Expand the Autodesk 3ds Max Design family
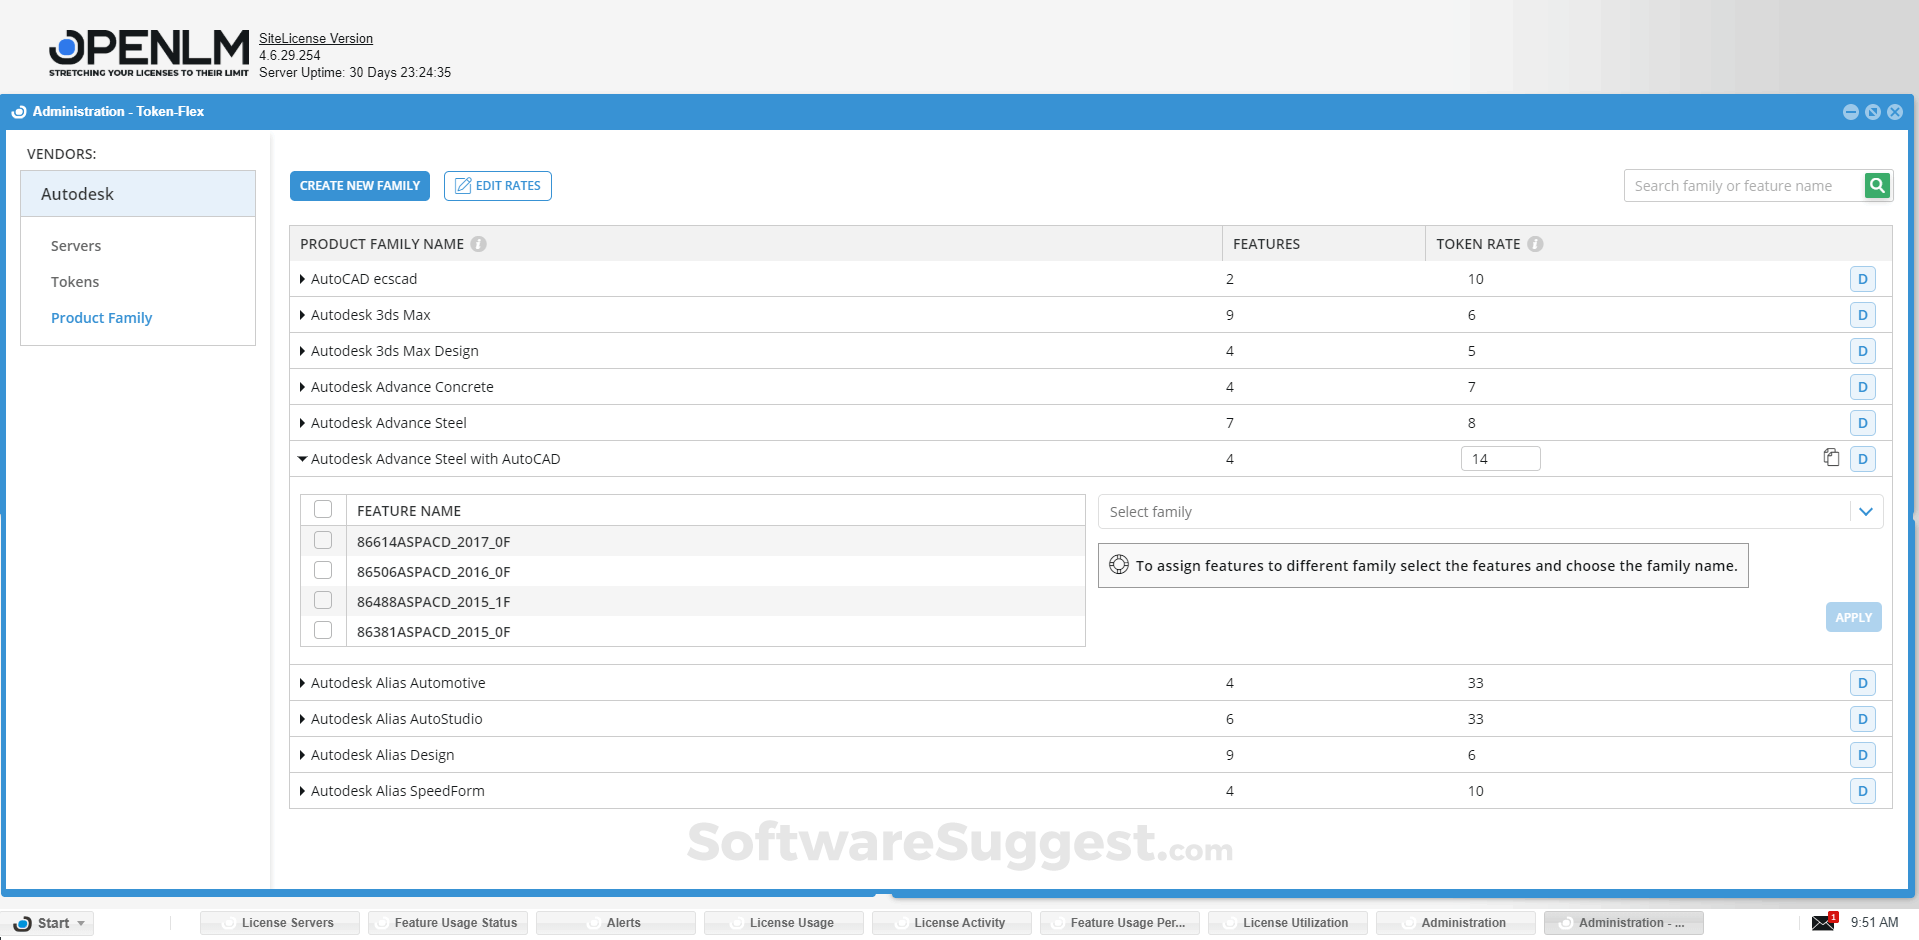 (x=302, y=351)
